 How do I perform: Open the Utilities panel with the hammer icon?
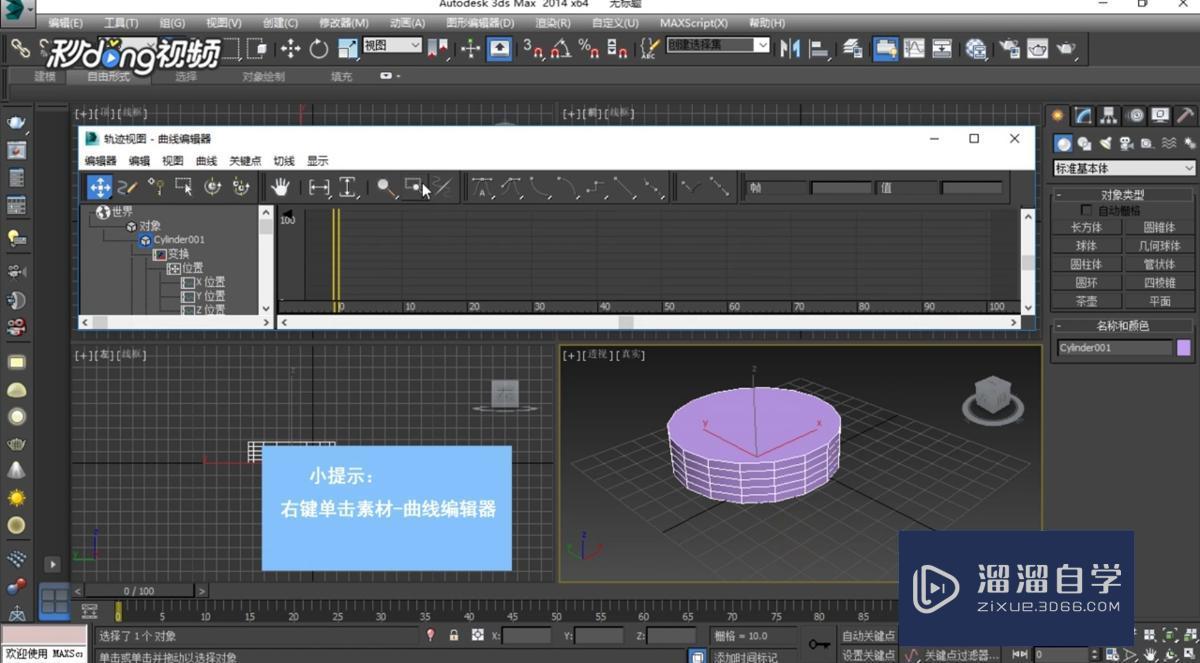pos(1184,115)
